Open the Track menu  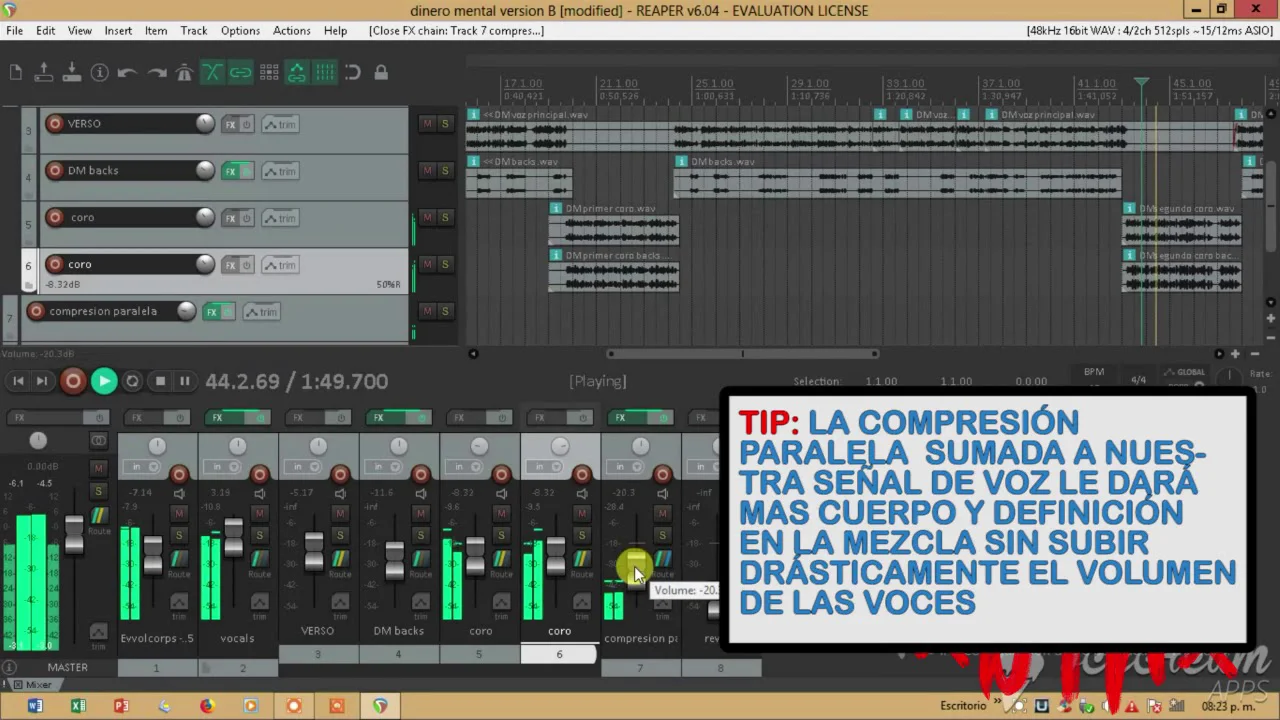194,31
